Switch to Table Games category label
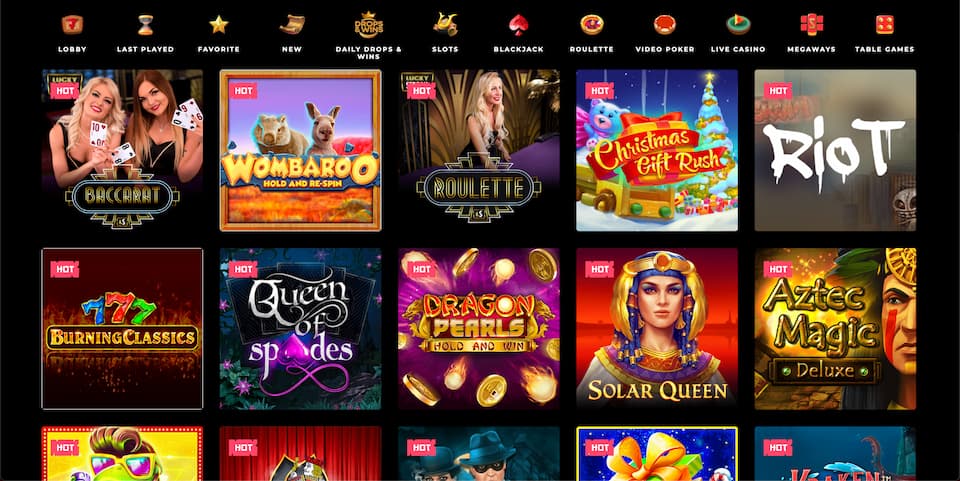The width and height of the screenshot is (960, 481). [x=885, y=50]
